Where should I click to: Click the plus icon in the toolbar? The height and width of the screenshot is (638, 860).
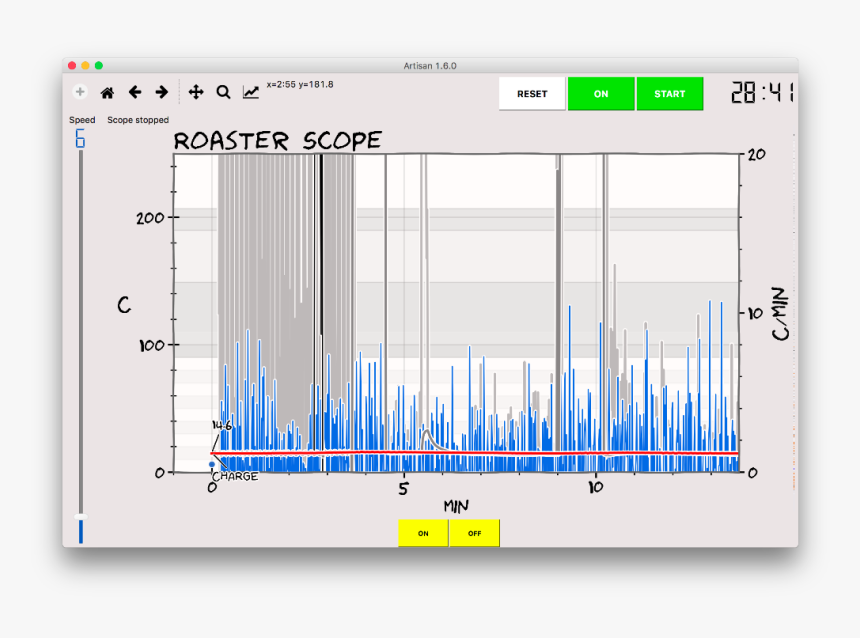pos(80,92)
